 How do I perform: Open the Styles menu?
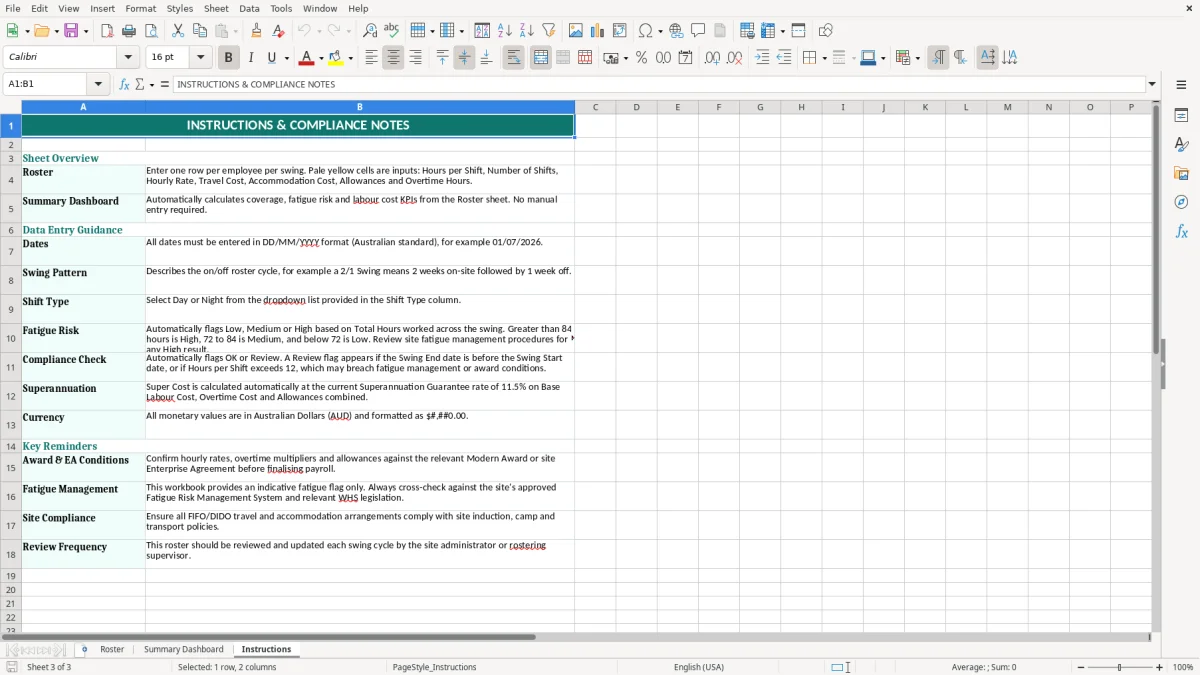pos(180,8)
